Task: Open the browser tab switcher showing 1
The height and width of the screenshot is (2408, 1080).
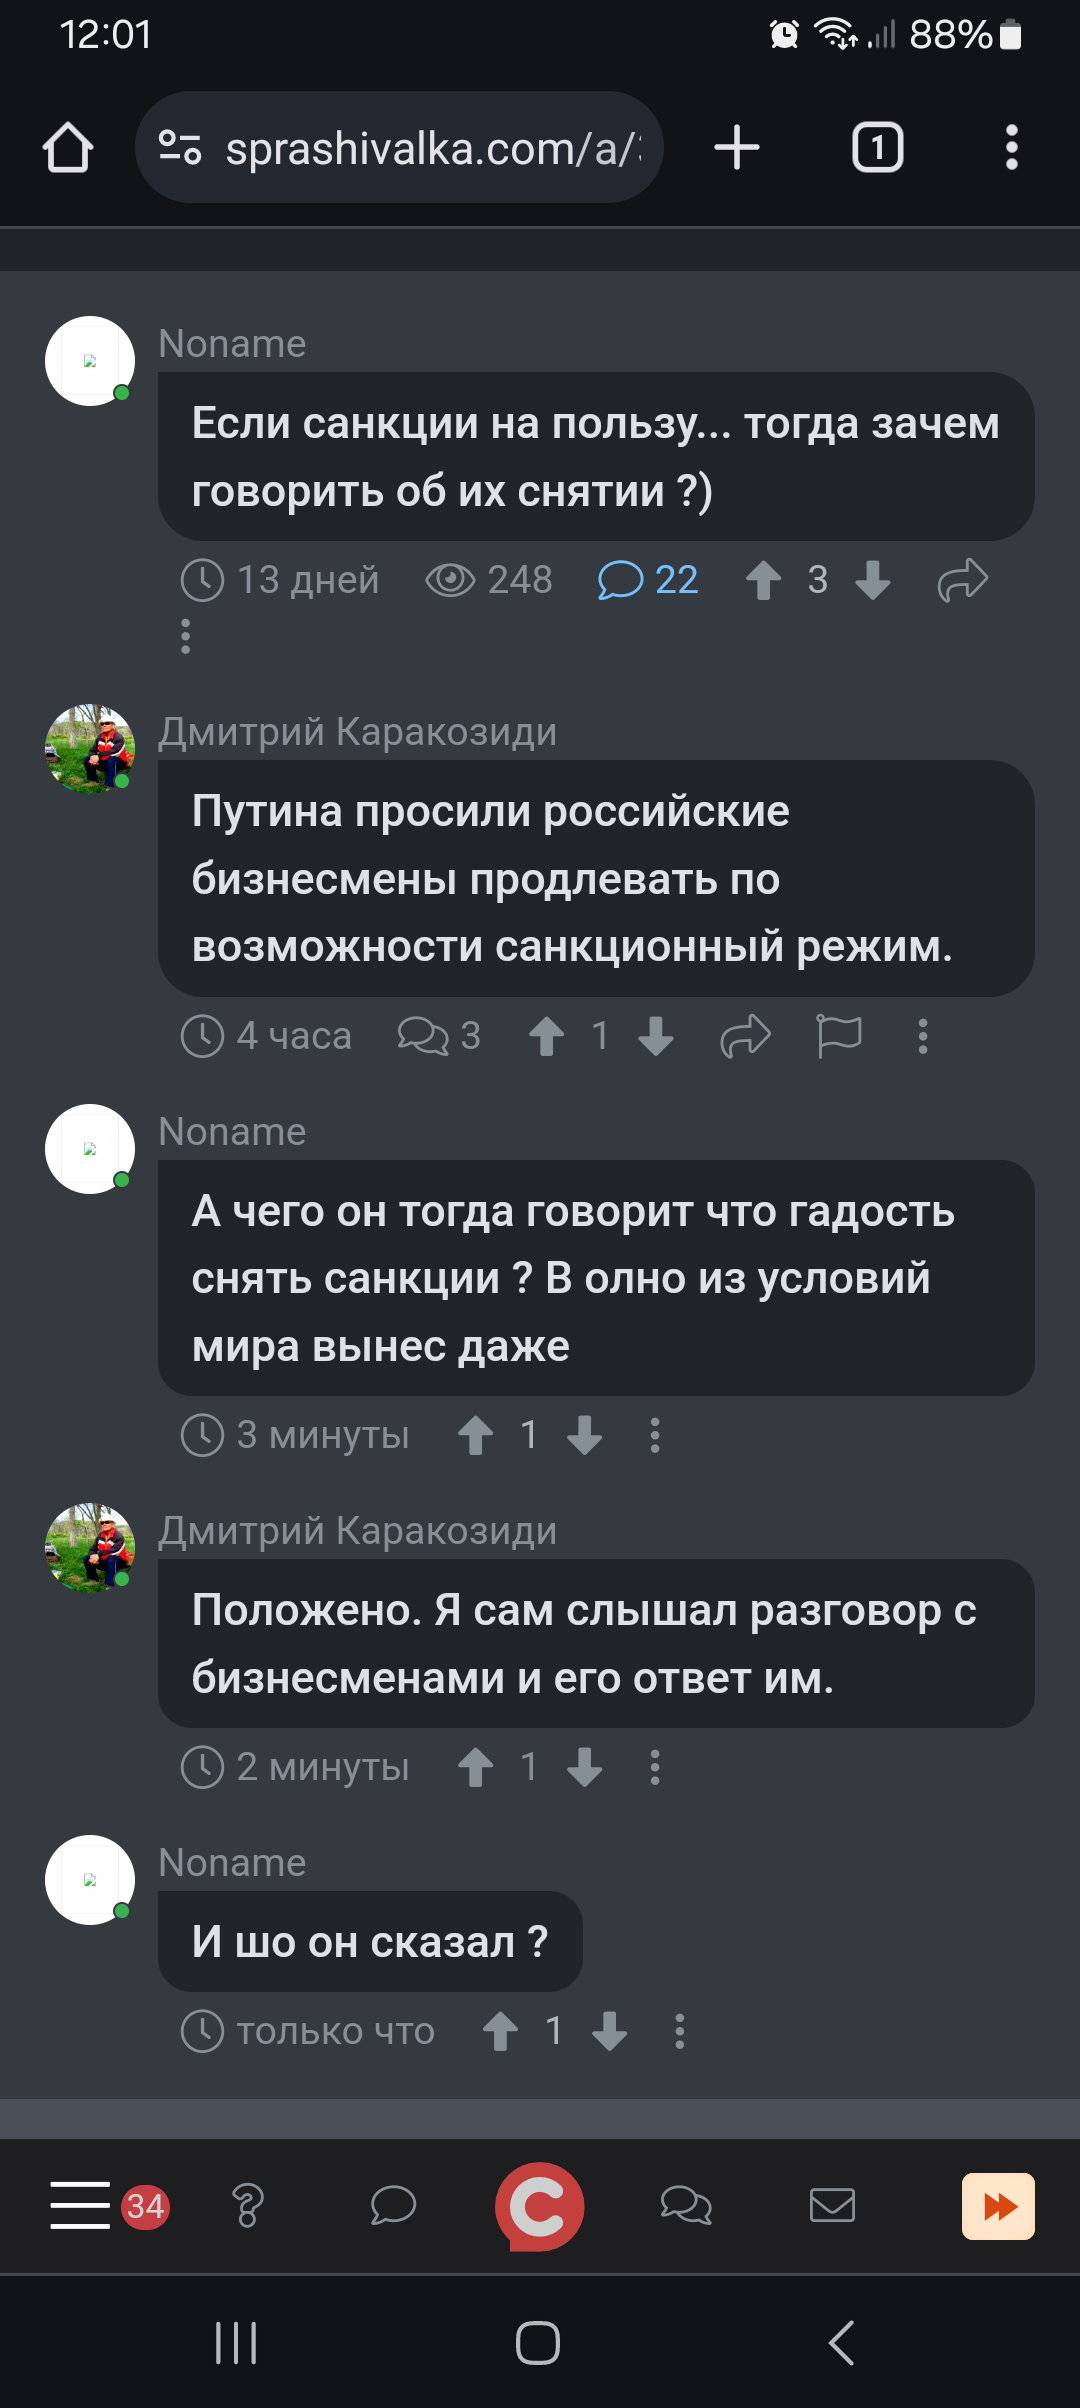Action: coord(877,148)
